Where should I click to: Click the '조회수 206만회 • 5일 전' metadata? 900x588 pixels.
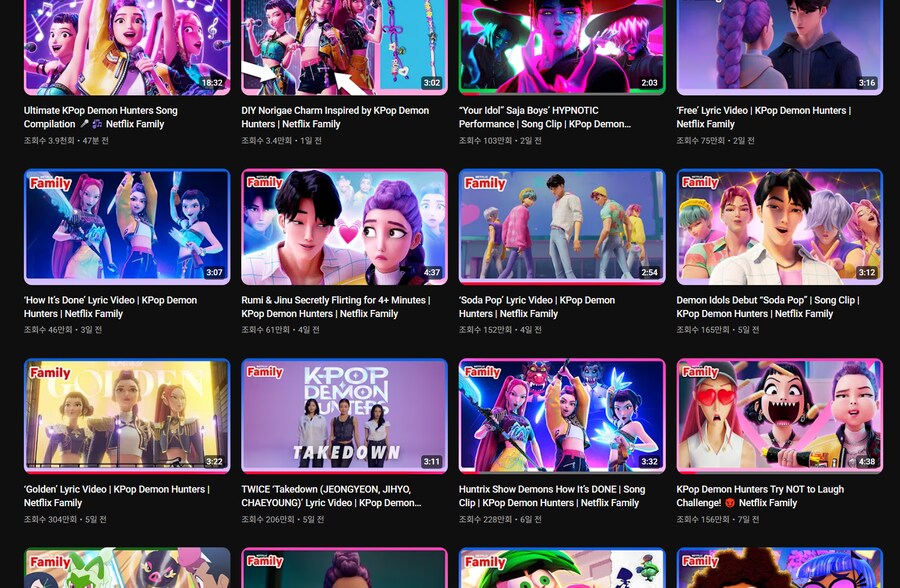(282, 519)
